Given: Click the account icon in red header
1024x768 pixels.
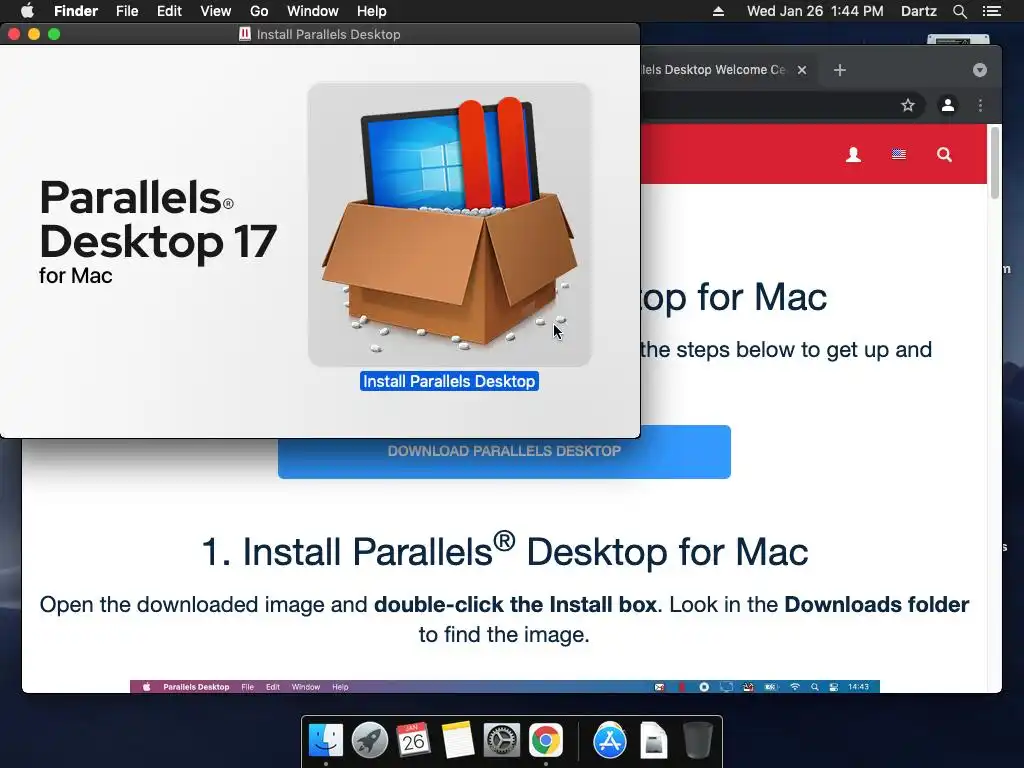Looking at the screenshot, I should pos(854,155).
